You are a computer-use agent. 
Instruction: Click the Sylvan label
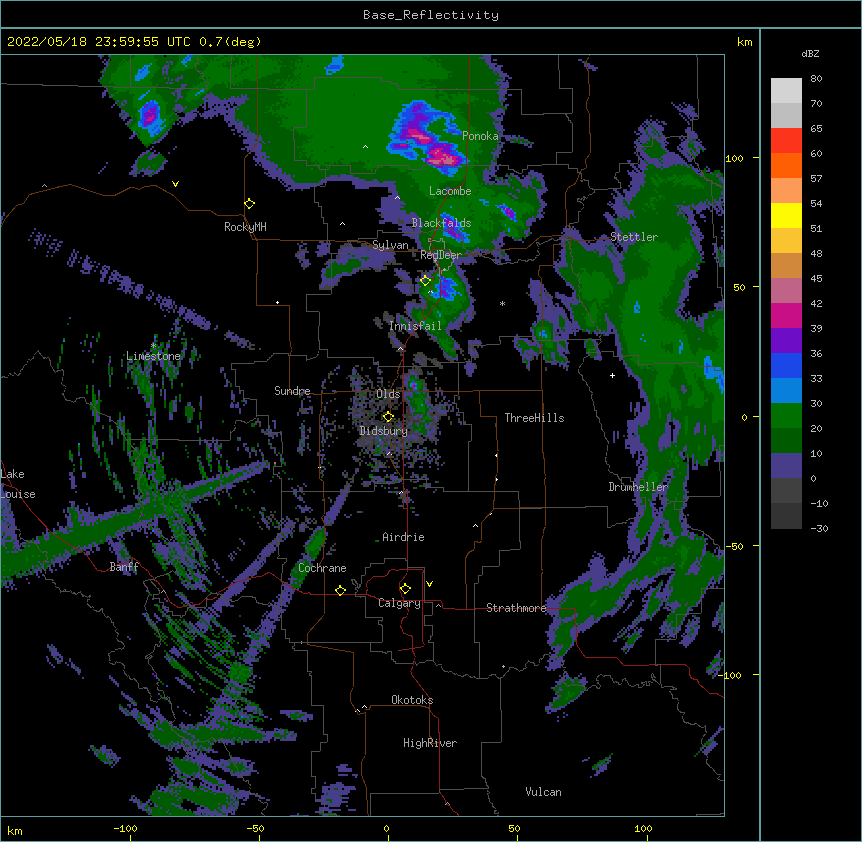[390, 245]
